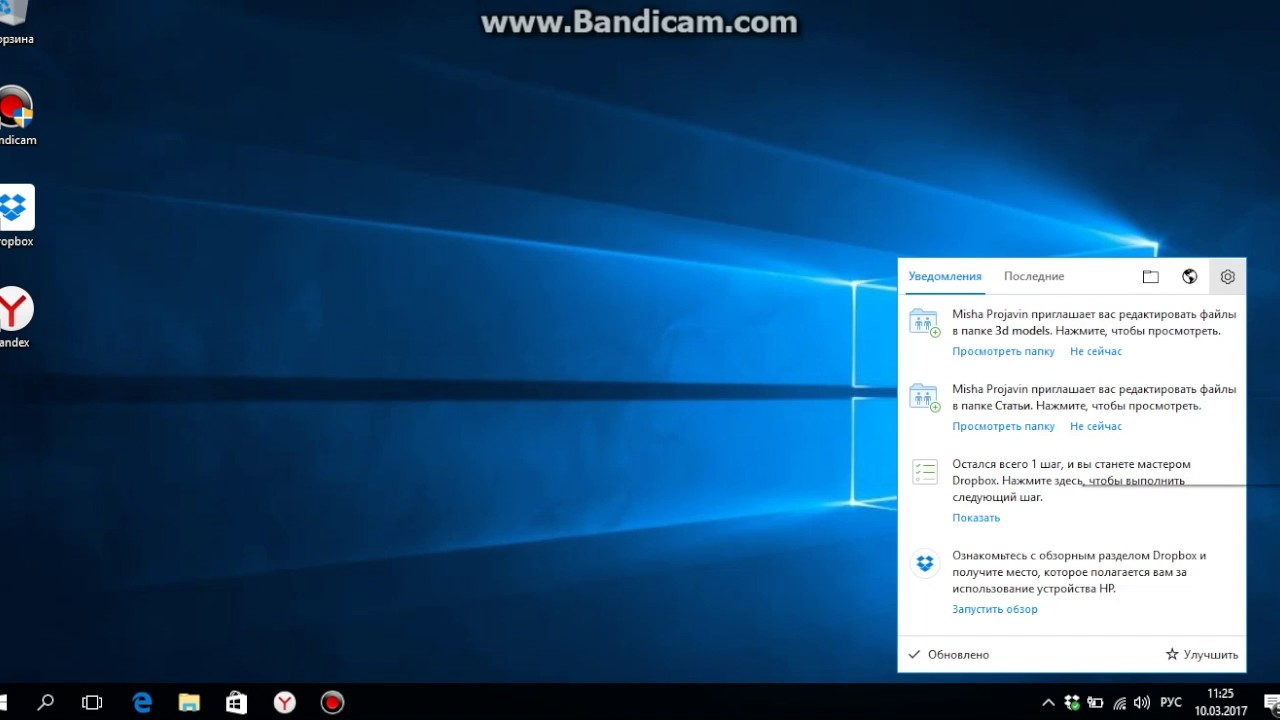The height and width of the screenshot is (720, 1280).
Task: Click shared folder icon of 3d models notification
Action: (x=925, y=322)
